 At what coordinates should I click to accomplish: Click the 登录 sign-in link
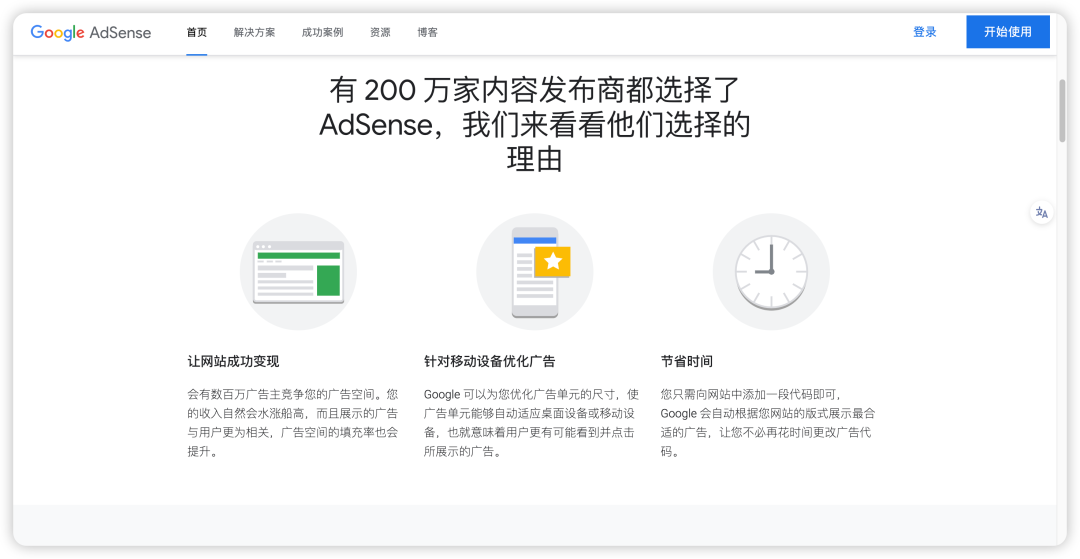[x=925, y=32]
